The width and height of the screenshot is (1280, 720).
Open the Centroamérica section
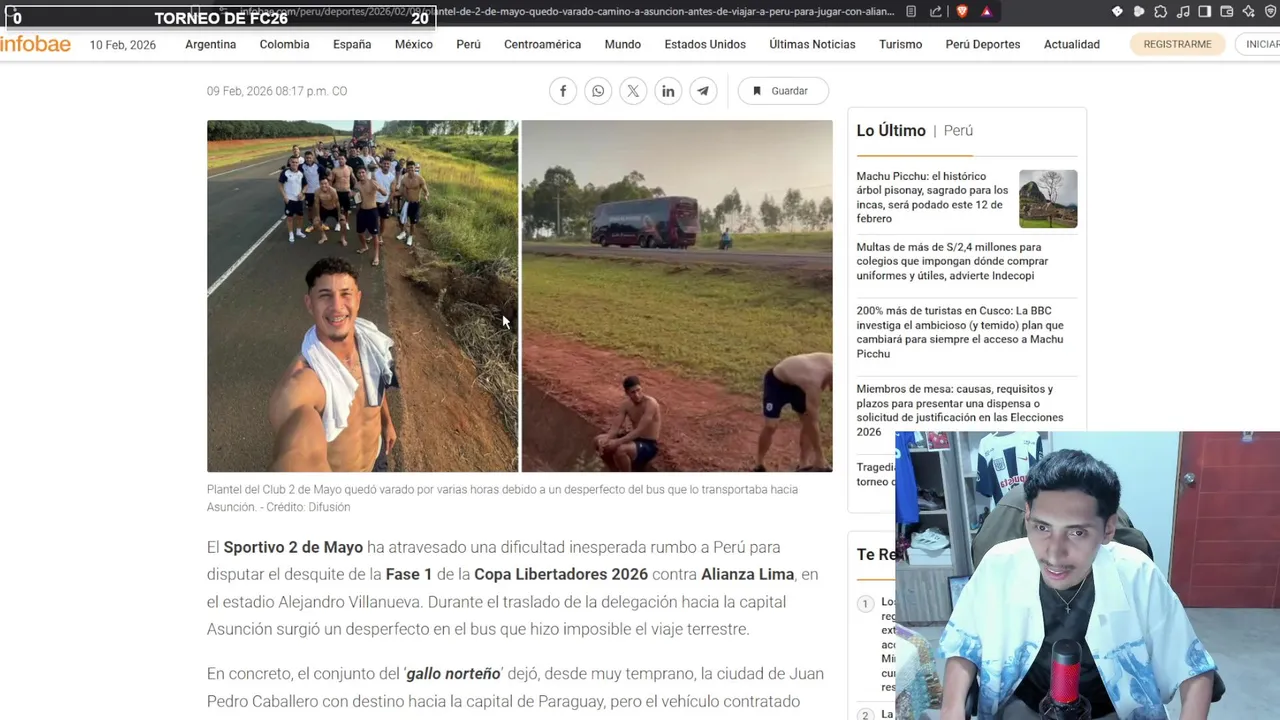[542, 45]
